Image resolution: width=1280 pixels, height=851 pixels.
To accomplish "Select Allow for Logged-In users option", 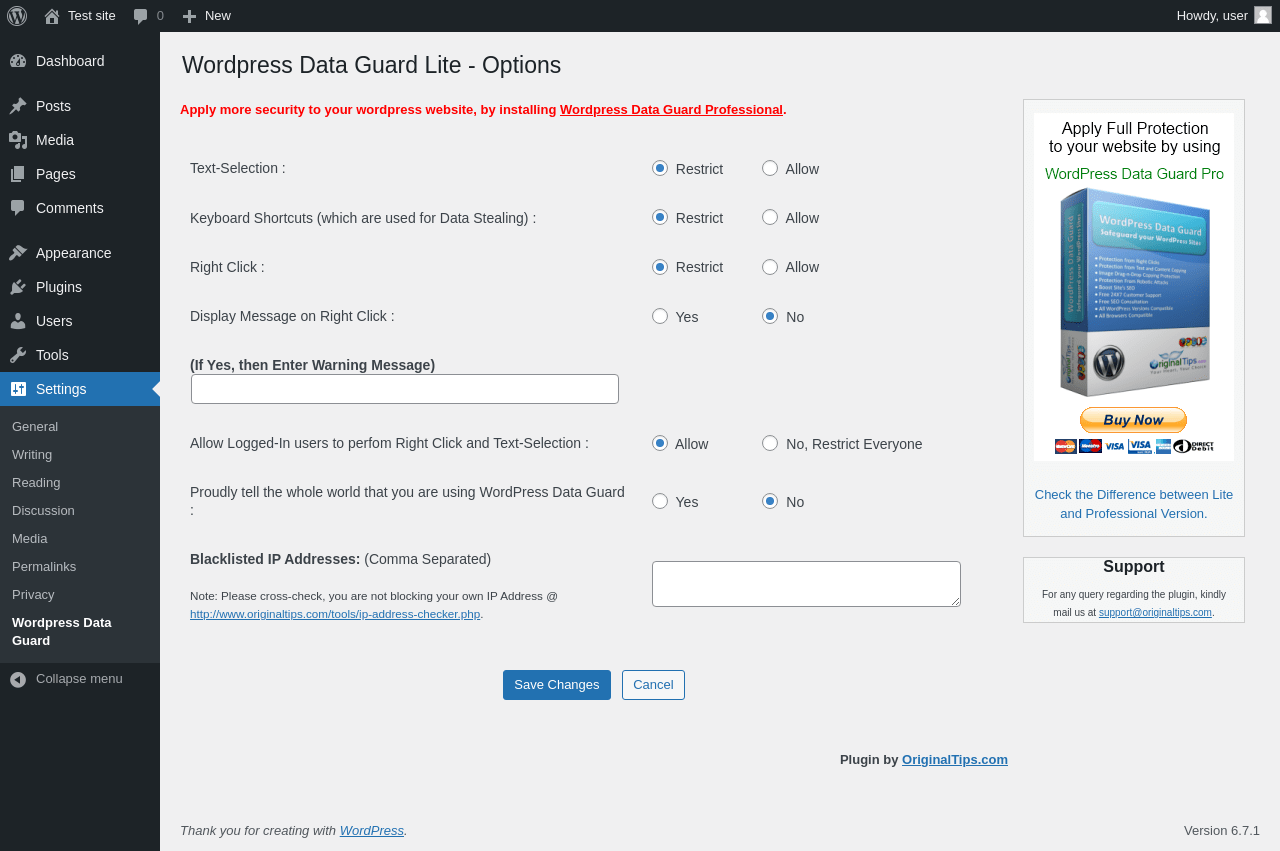I will tap(660, 443).
